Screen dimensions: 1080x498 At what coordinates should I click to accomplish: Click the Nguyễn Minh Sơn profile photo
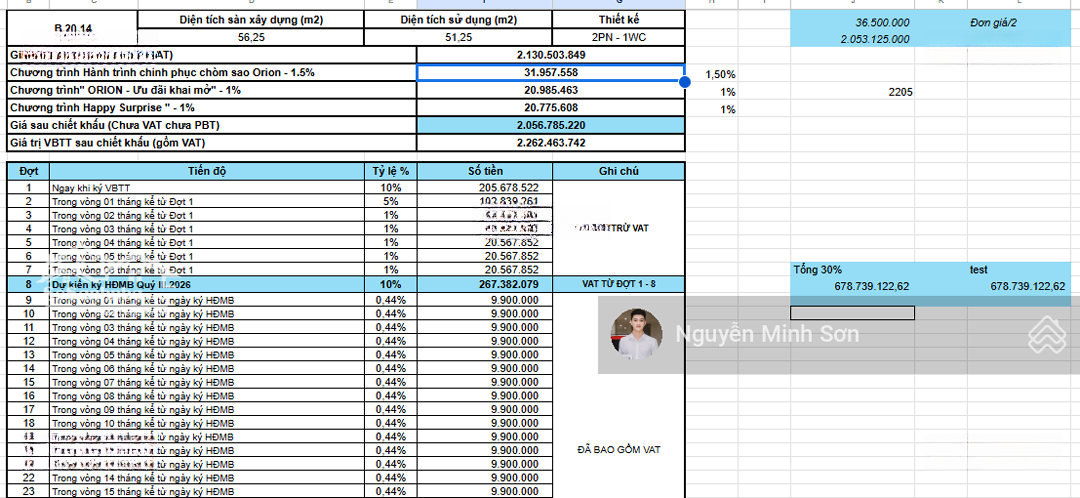636,335
